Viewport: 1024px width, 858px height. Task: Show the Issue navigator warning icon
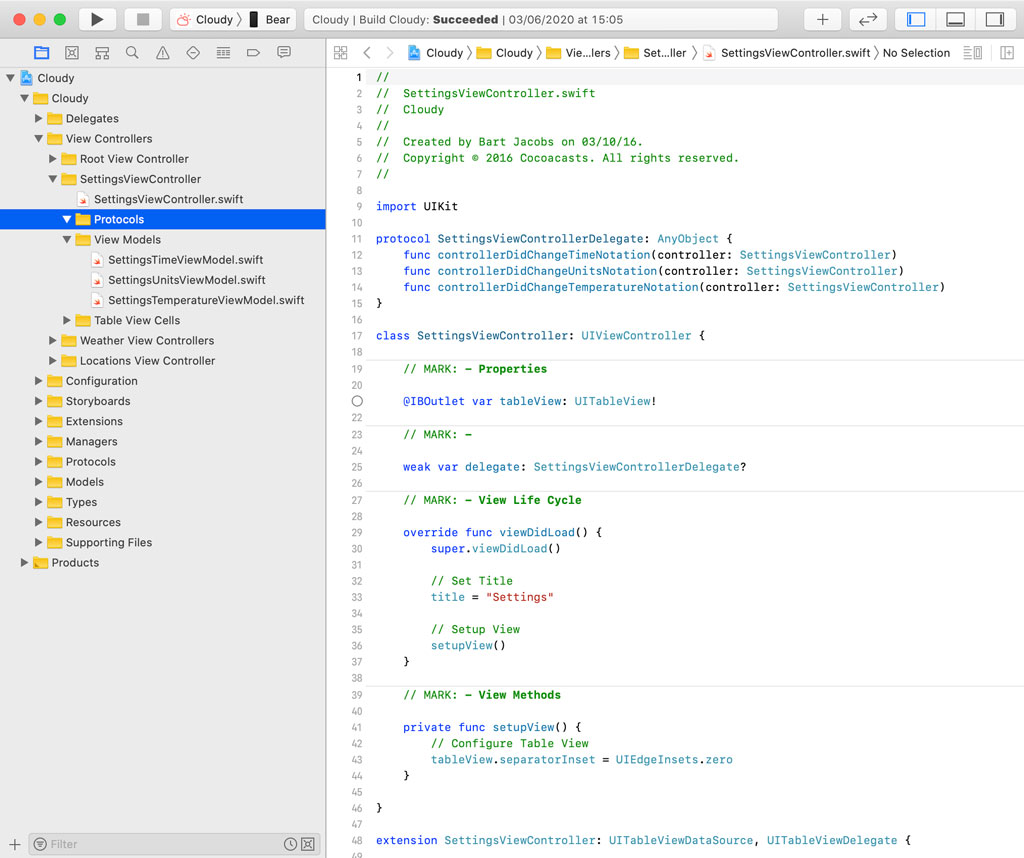162,53
